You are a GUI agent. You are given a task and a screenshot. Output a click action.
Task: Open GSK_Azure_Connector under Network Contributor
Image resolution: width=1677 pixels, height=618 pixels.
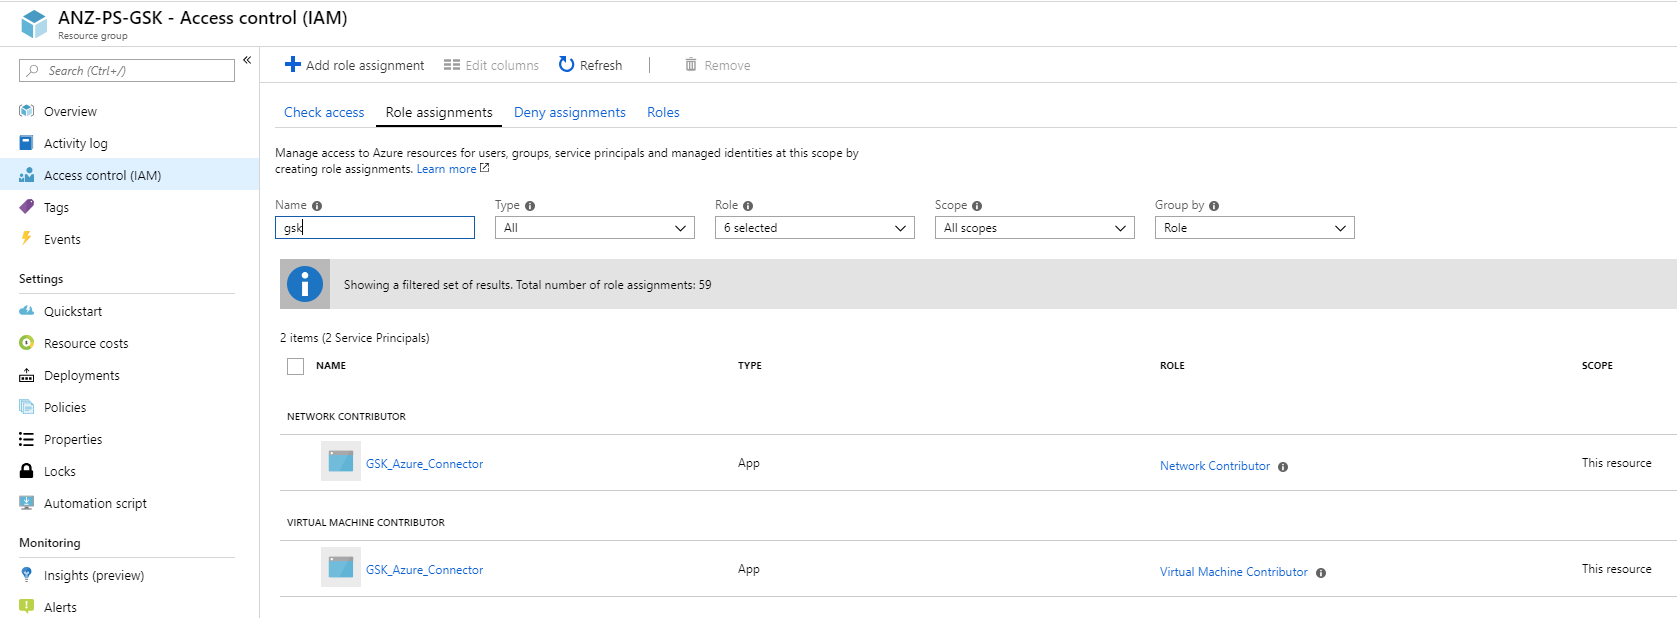click(424, 464)
